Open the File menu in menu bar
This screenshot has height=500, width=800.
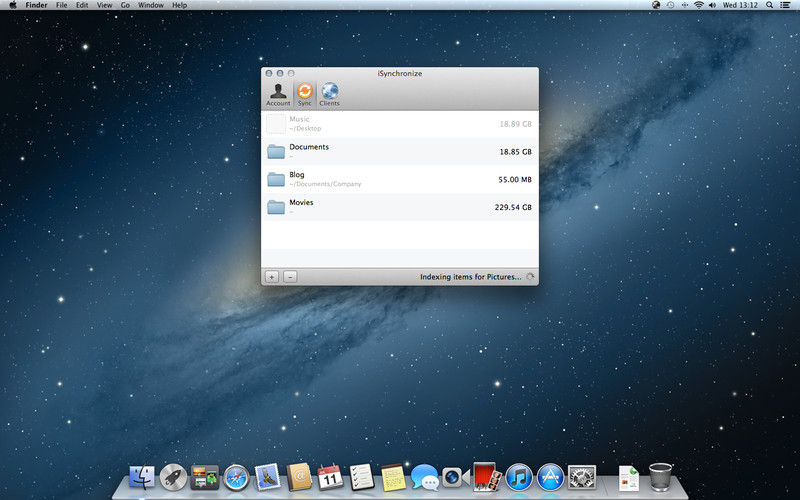tap(62, 5)
